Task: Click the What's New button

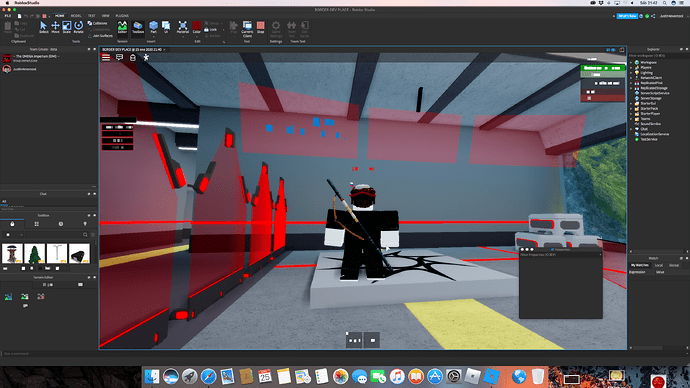Action: [x=627, y=16]
